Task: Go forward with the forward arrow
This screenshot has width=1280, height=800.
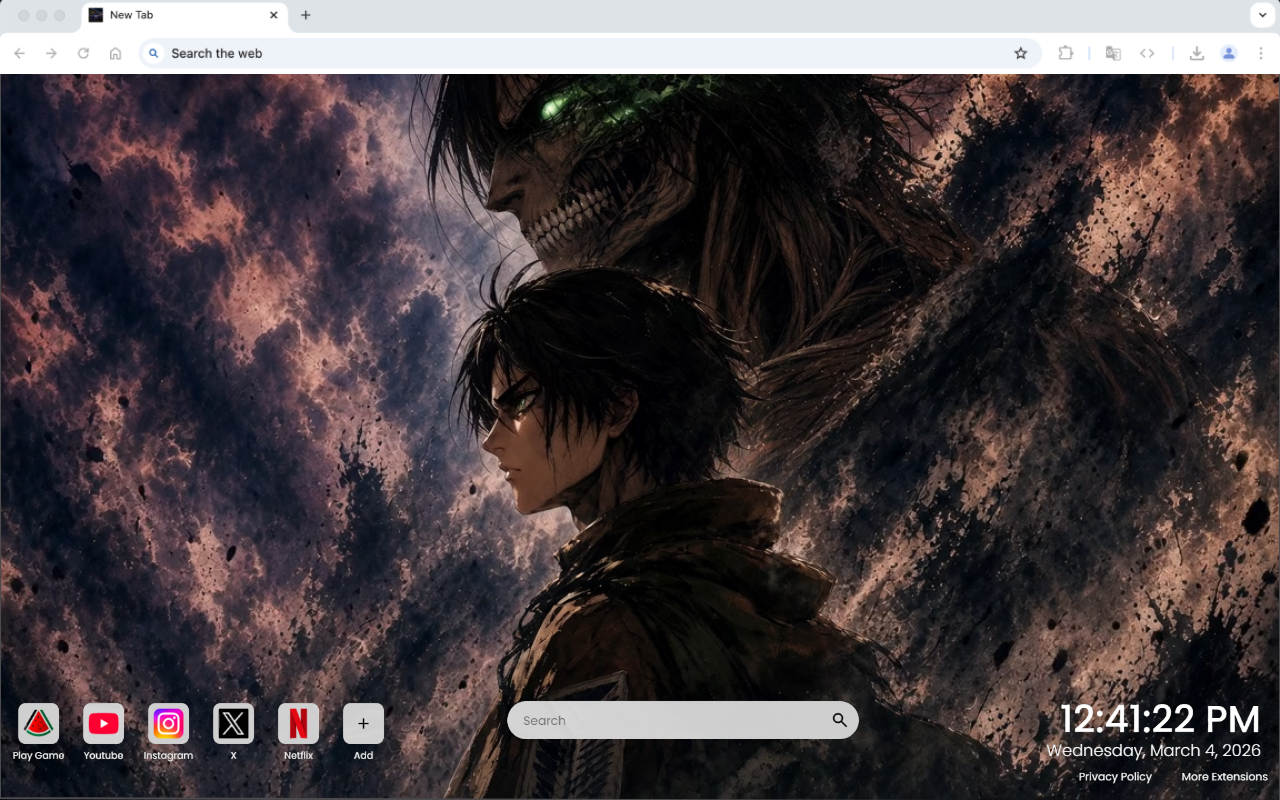Action: 52,53
